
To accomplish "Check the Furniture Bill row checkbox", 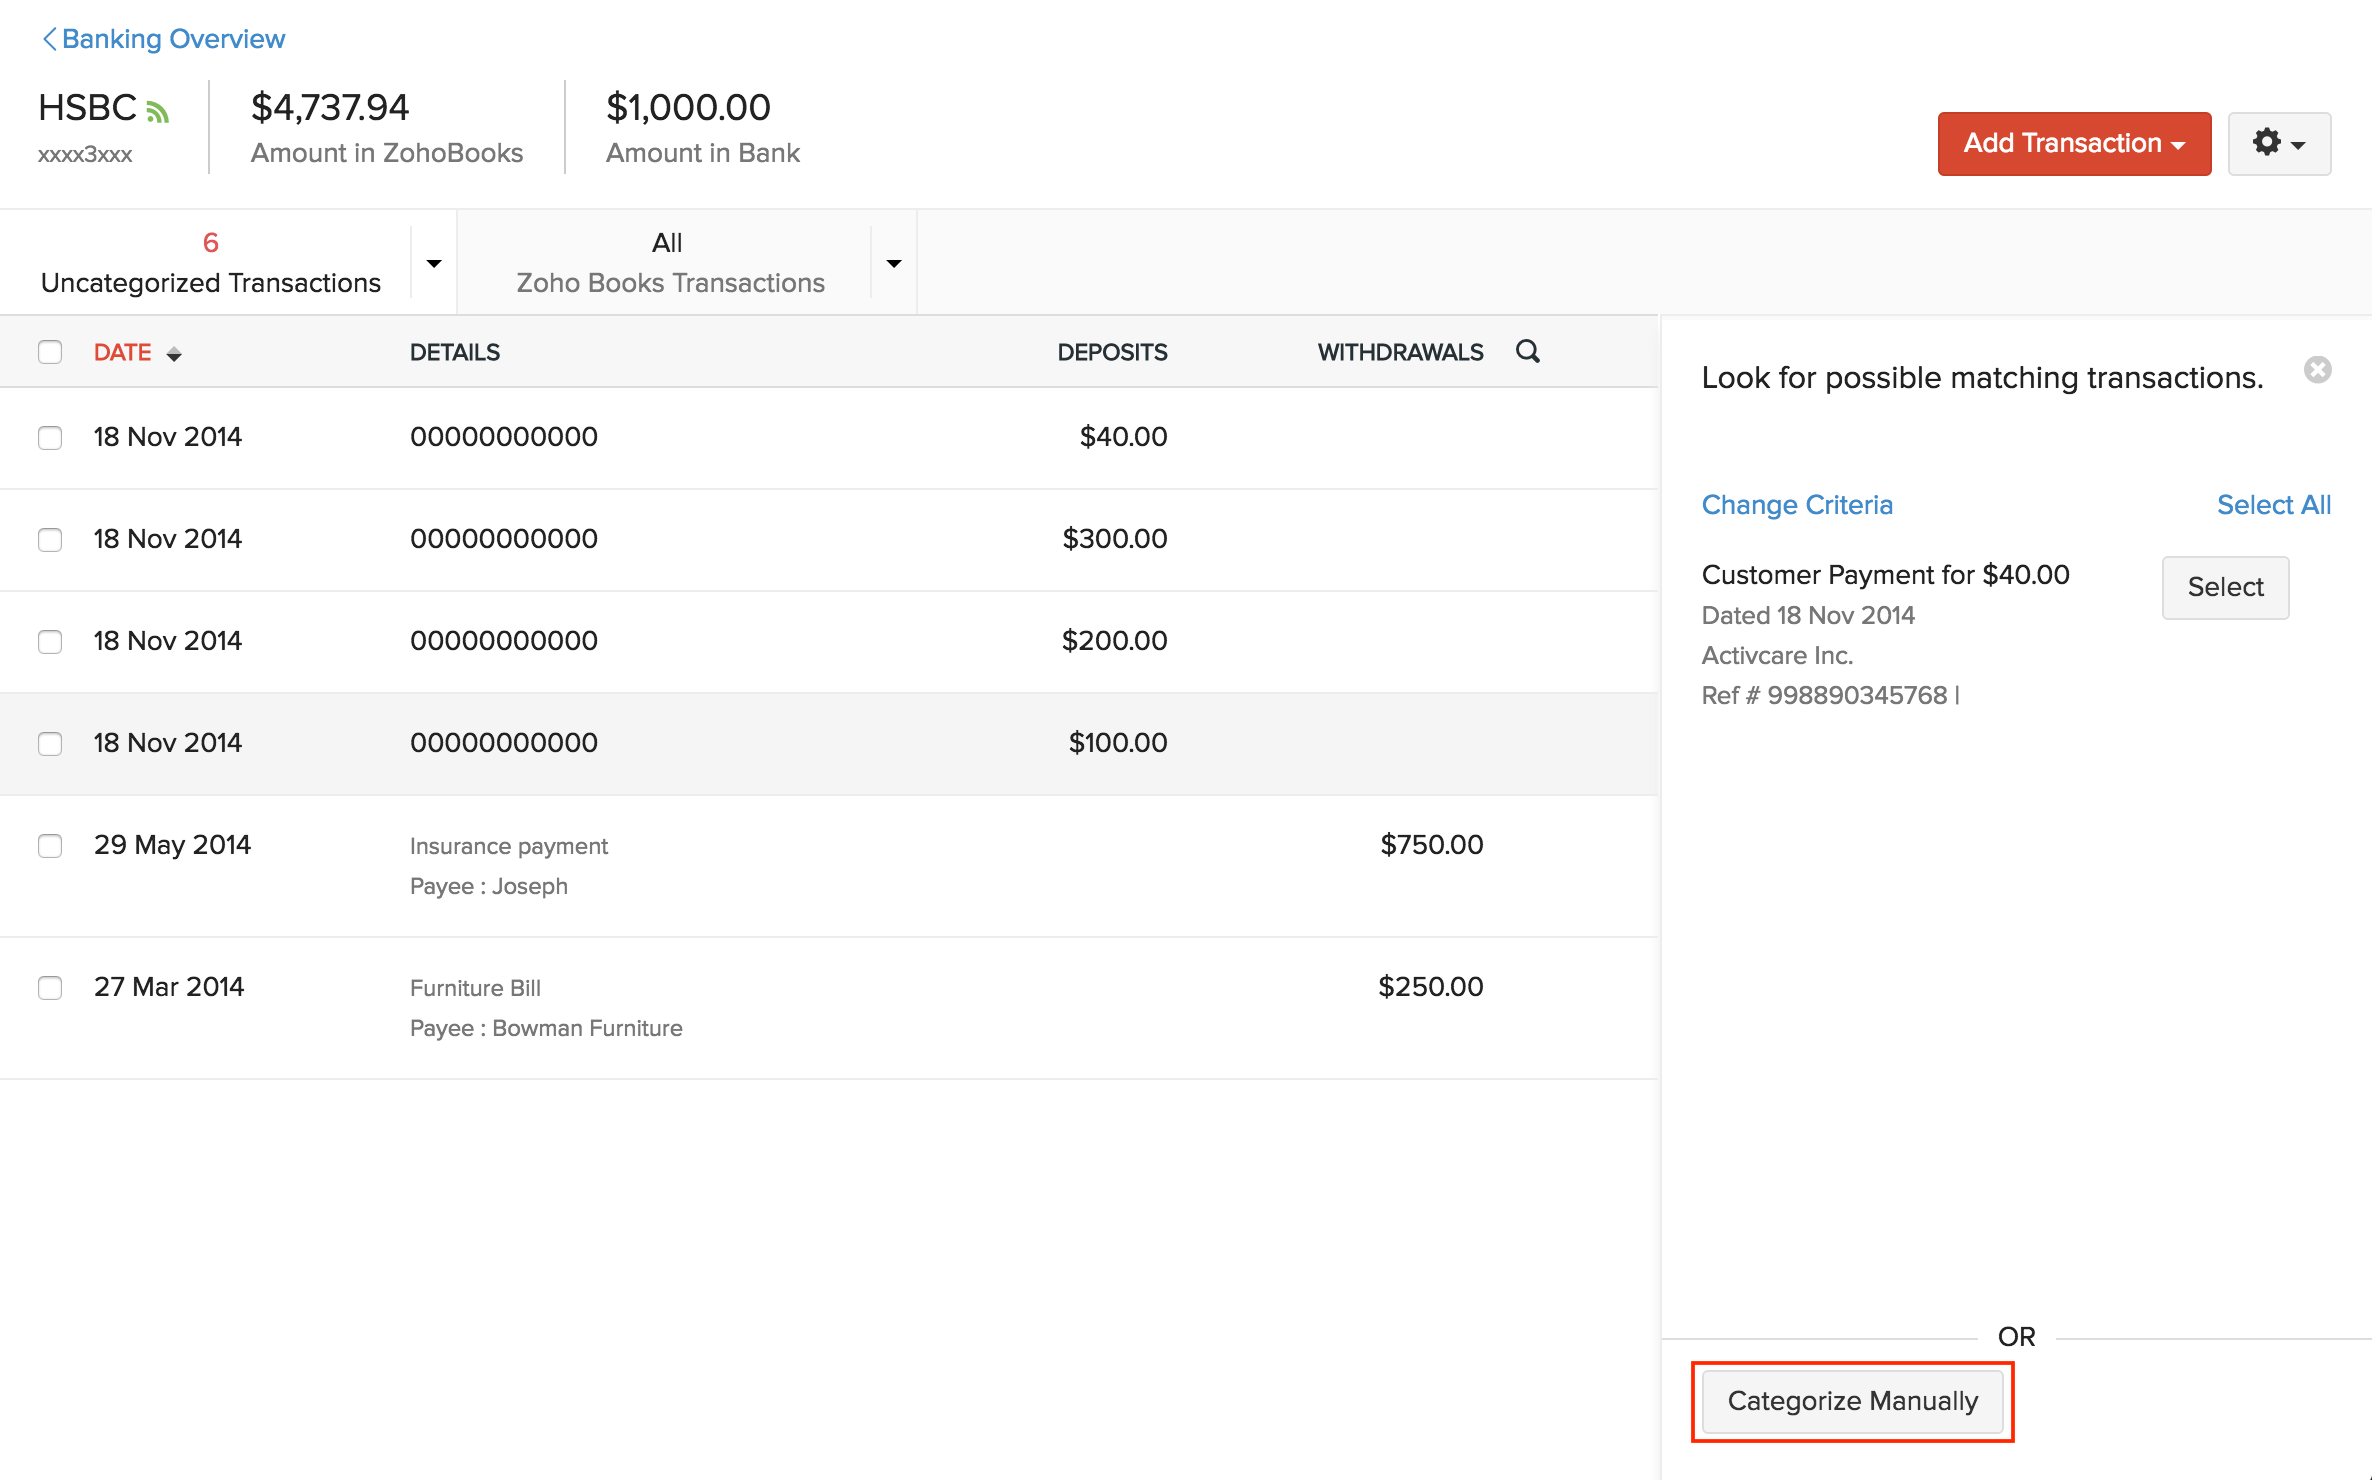I will click(x=50, y=988).
